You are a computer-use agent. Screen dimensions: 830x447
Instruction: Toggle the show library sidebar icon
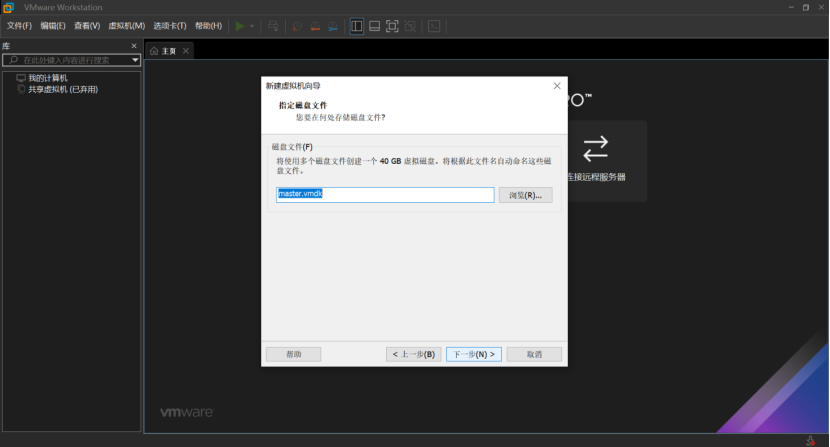[357, 26]
